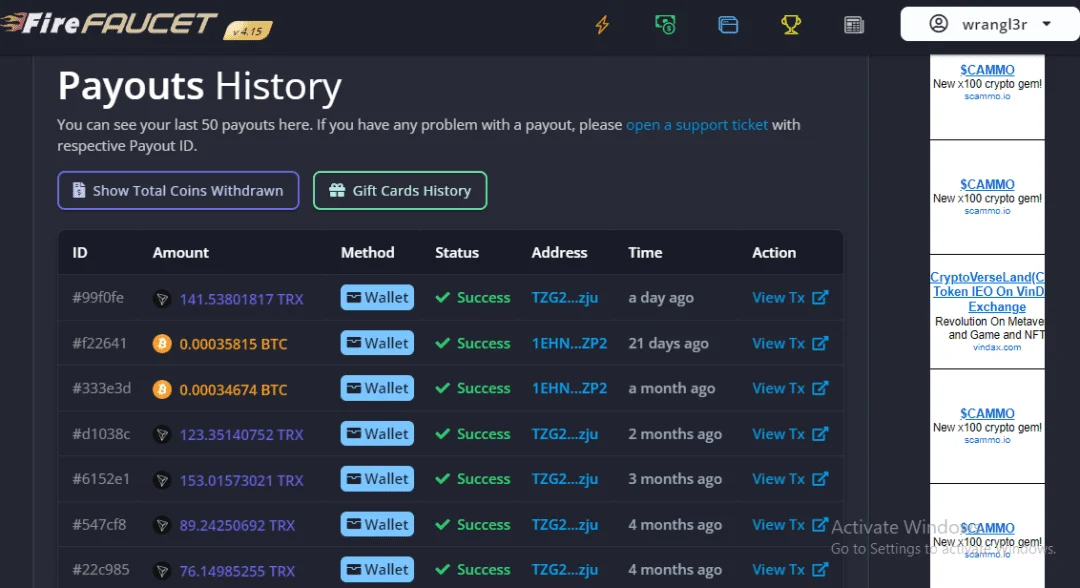Image resolution: width=1080 pixels, height=588 pixels.
Task: Click address TZG2...zju in row #99f0fe
Action: [x=565, y=297]
